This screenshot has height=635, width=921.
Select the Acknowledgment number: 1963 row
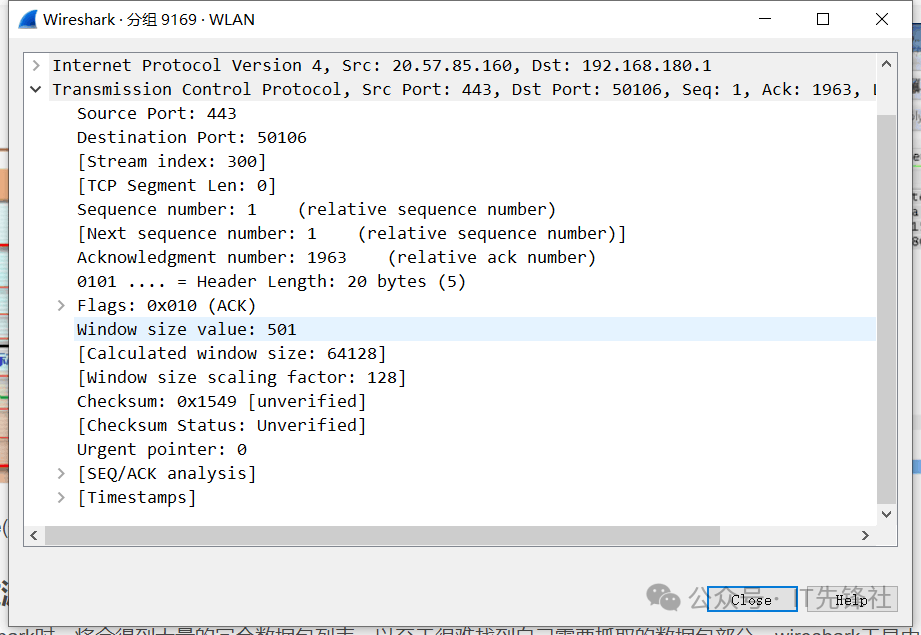pyautogui.click(x=211, y=258)
